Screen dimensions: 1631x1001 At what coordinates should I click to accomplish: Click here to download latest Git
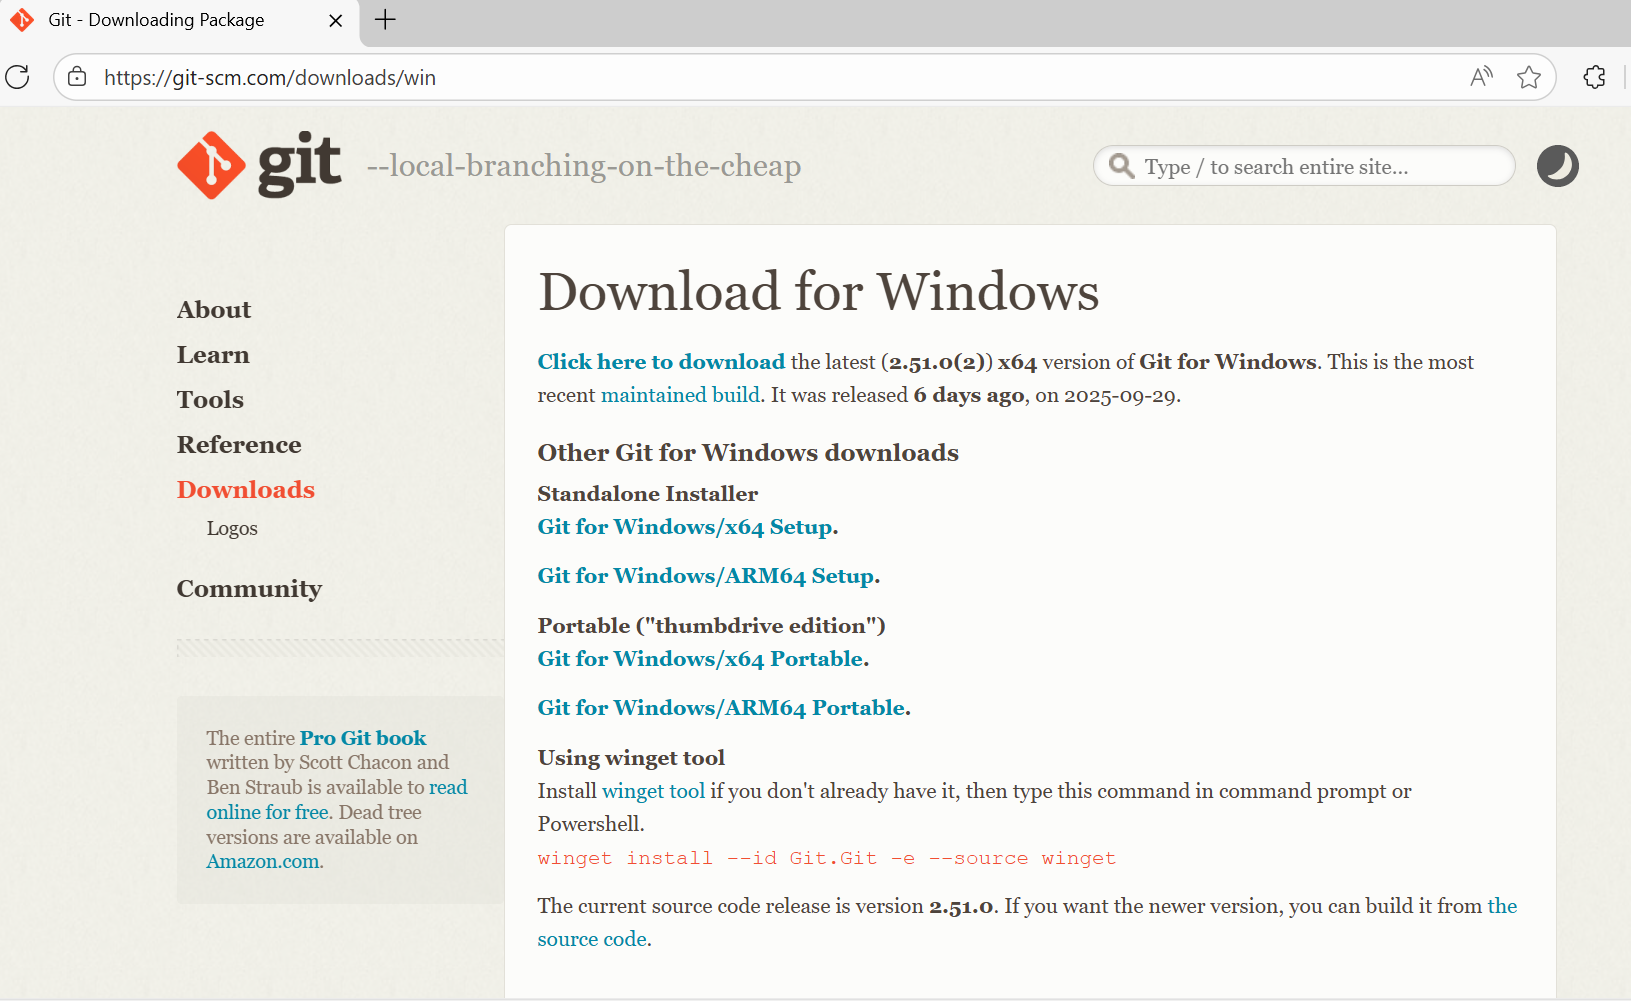coord(660,362)
